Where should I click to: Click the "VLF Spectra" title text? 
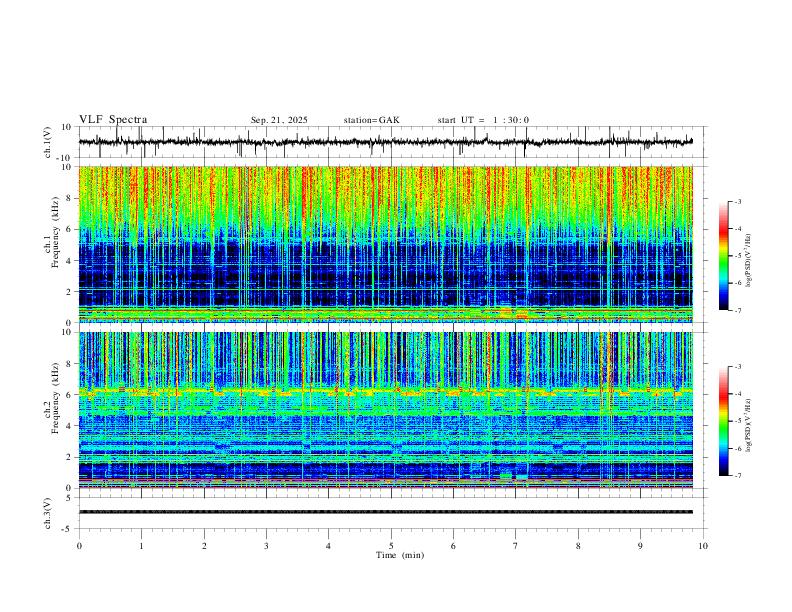click(x=113, y=120)
